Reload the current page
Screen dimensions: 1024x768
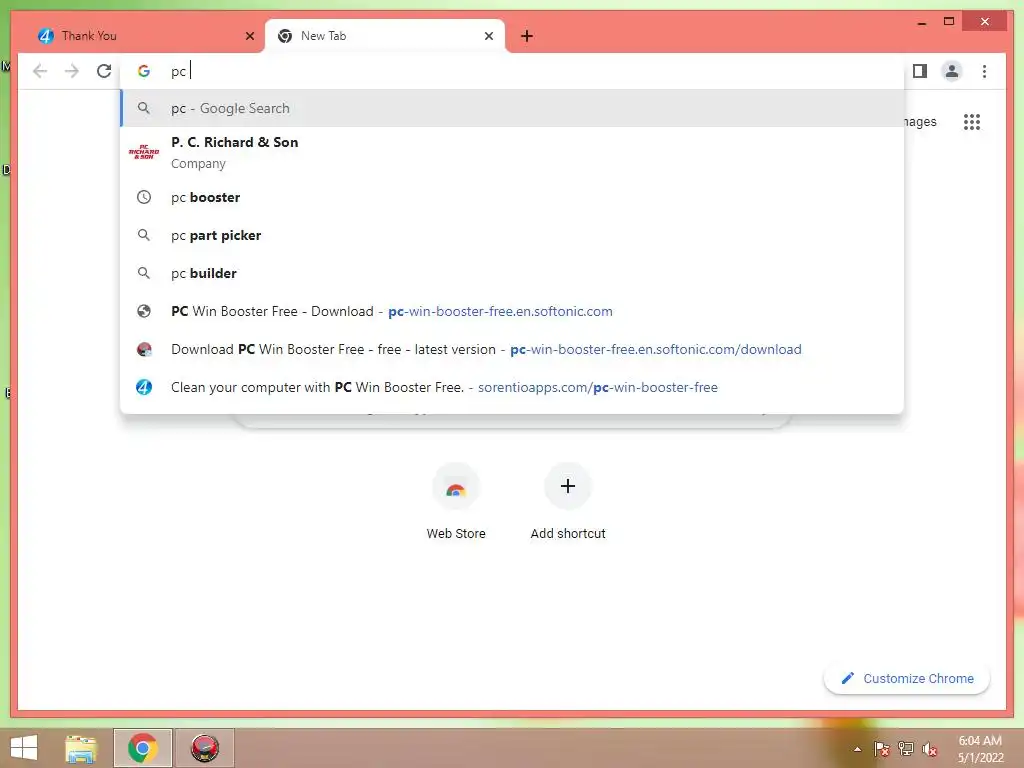coord(104,71)
